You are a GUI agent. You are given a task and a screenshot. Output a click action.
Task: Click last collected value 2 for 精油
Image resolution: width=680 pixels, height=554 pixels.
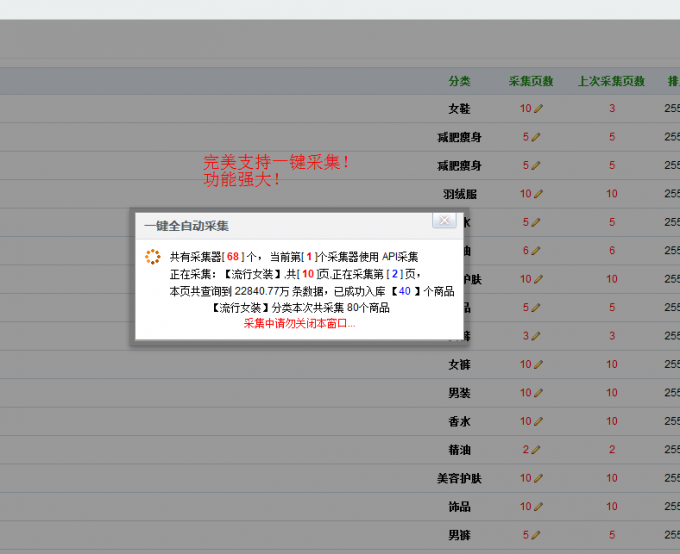pyautogui.click(x=612, y=450)
